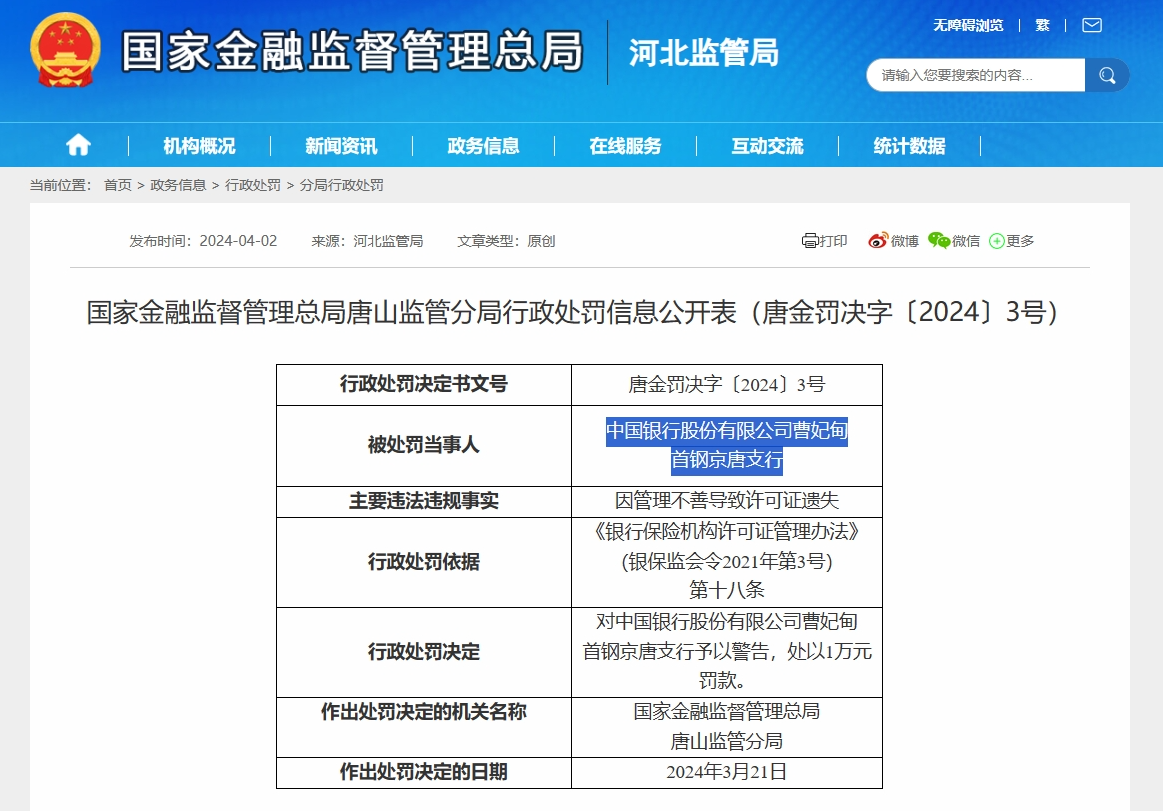Go to 行政处罚 in breadcrumb

(x=253, y=185)
